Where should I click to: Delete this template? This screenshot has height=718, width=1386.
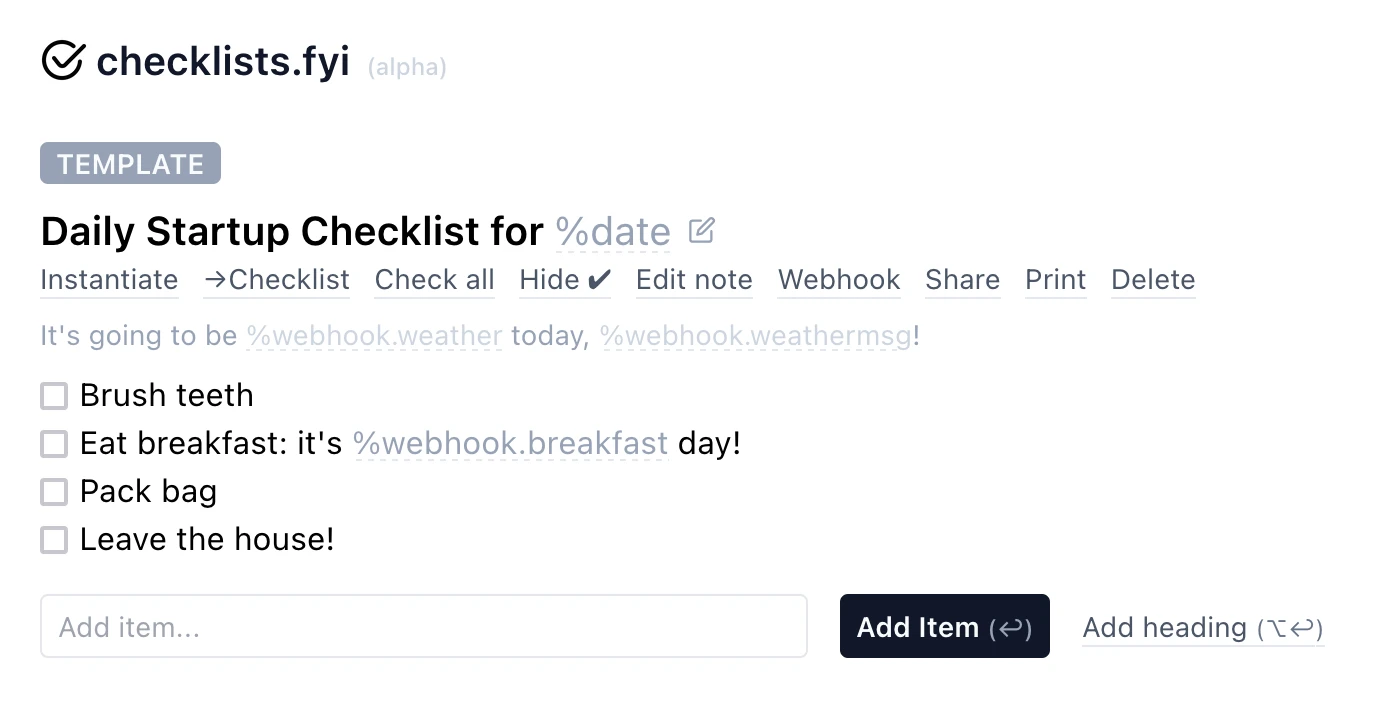[1153, 280]
